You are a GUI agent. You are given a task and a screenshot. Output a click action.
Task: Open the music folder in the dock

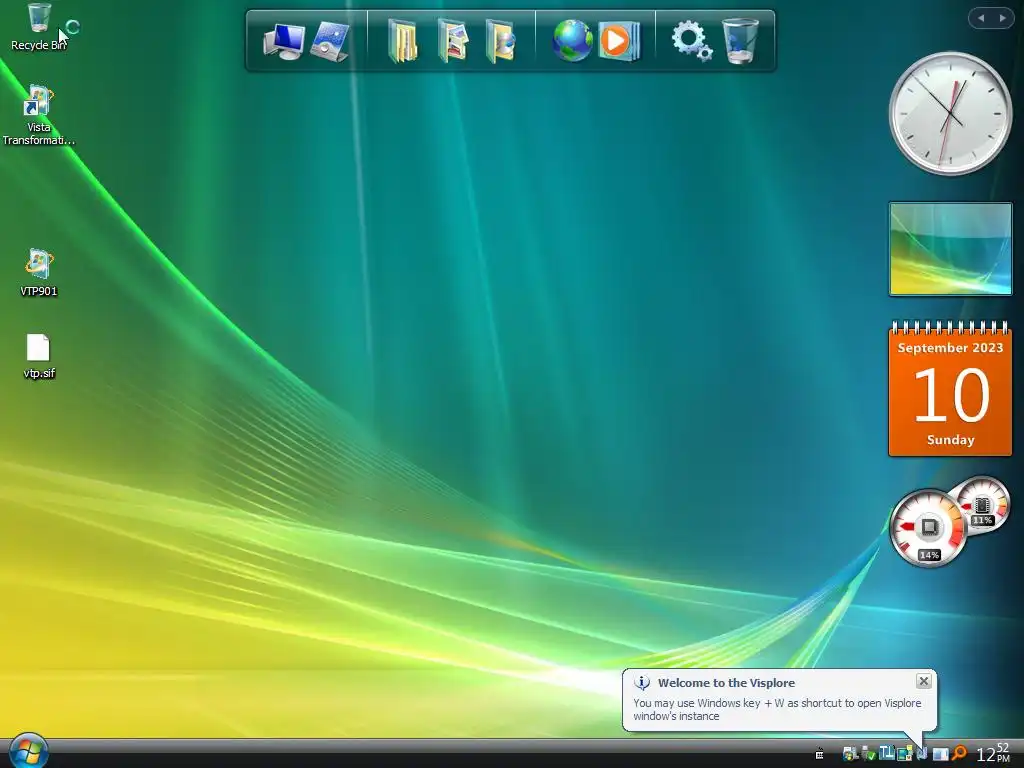[500, 41]
